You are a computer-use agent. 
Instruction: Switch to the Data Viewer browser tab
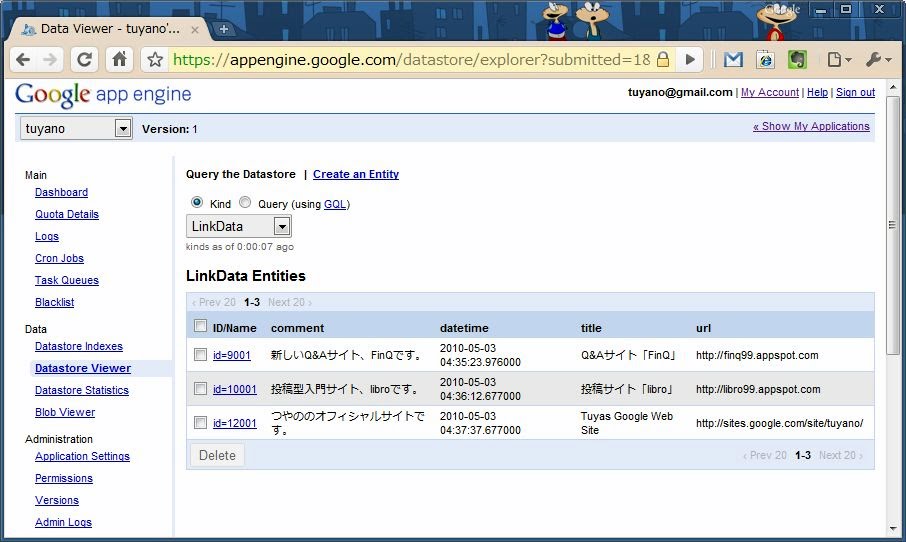pos(110,29)
